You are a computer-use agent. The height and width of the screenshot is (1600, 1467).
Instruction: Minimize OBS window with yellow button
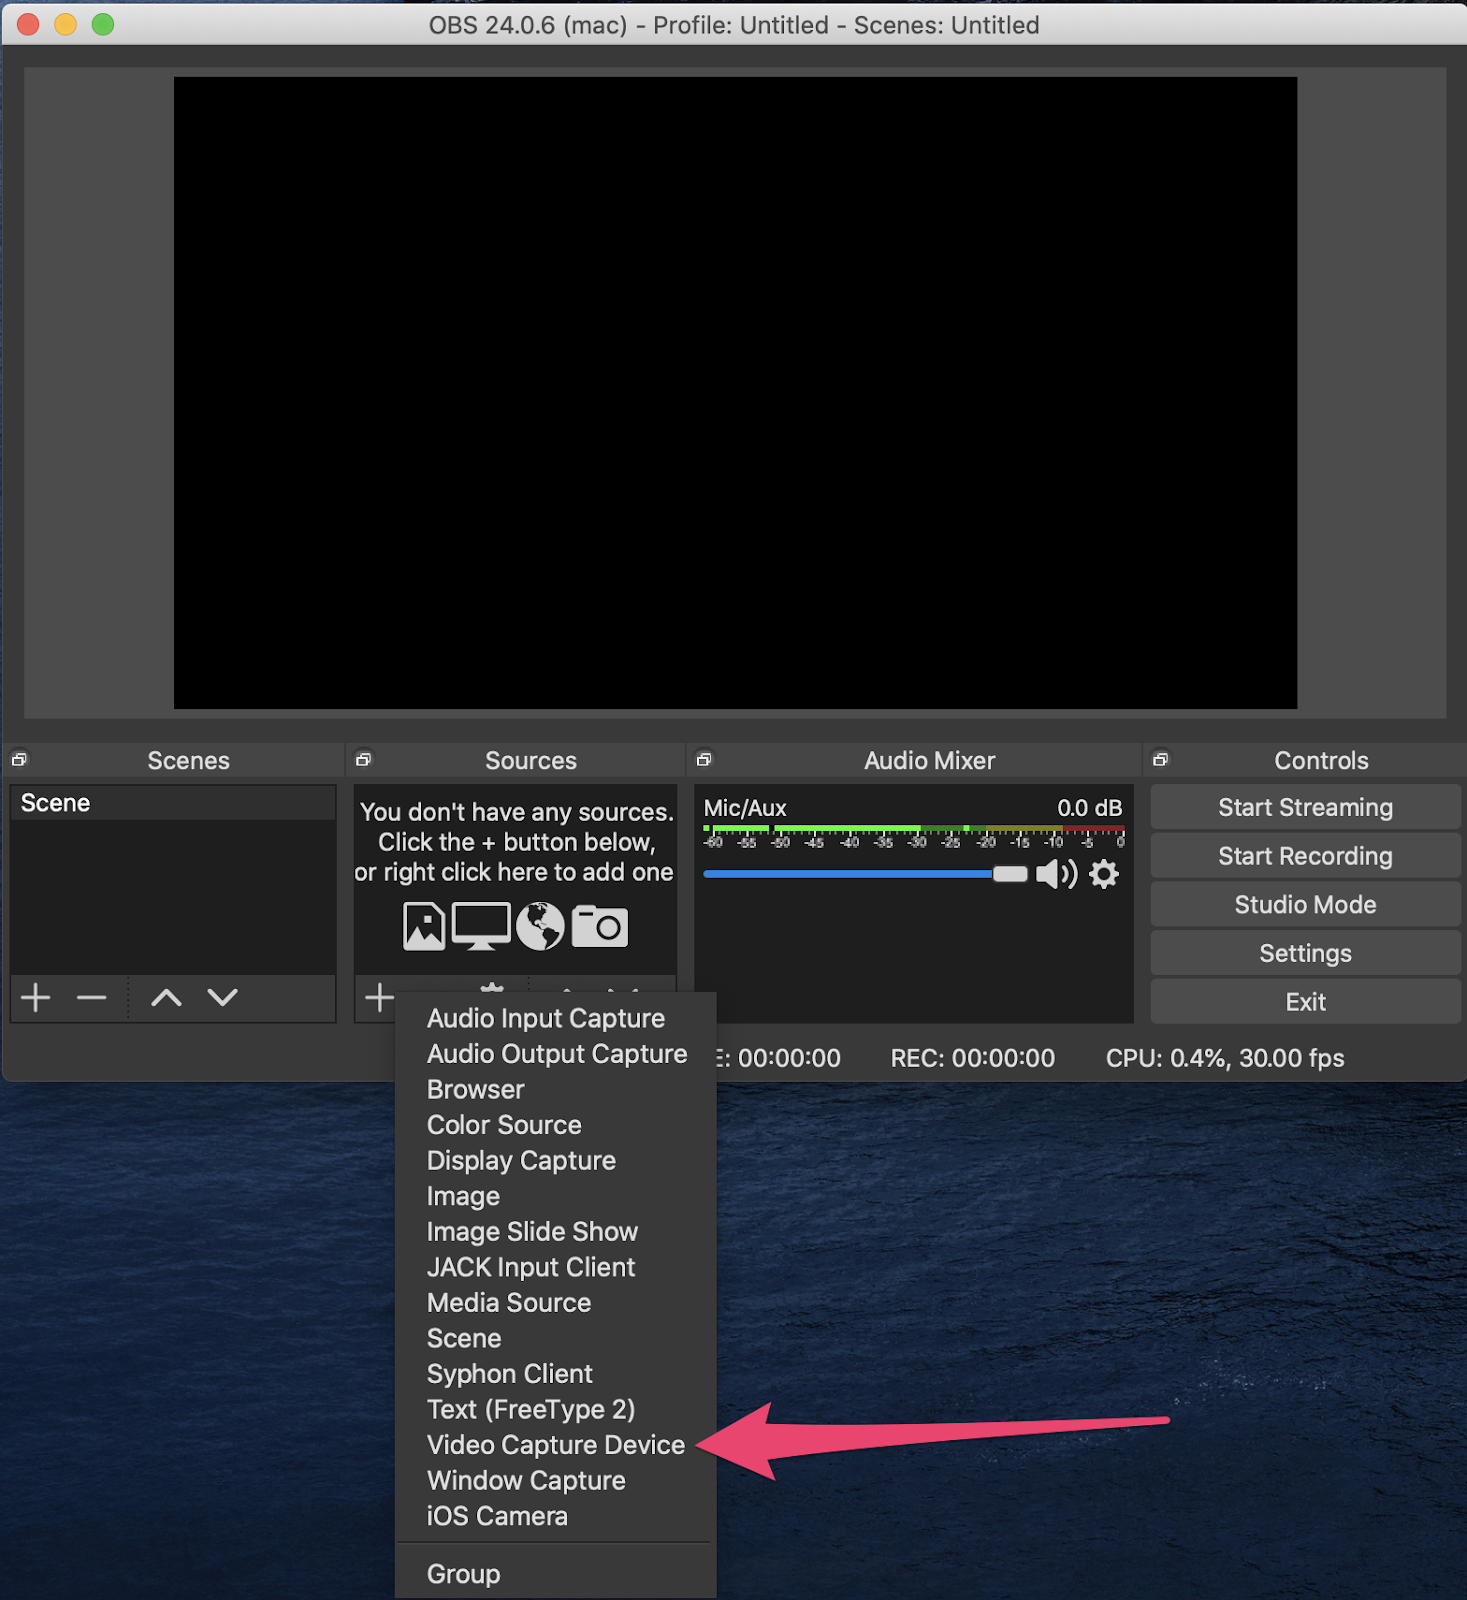[65, 24]
